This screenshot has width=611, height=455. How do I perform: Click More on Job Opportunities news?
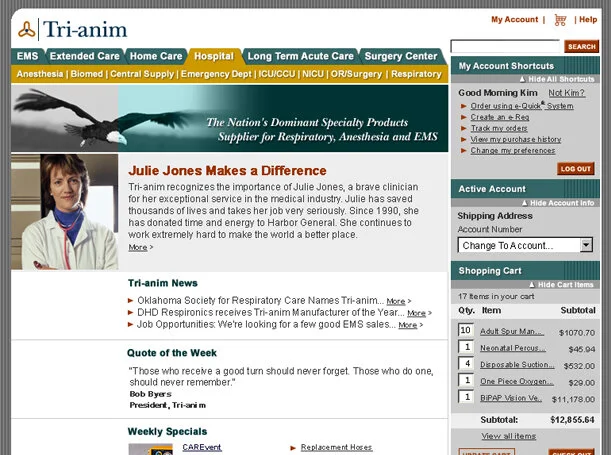pyautogui.click(x=408, y=325)
